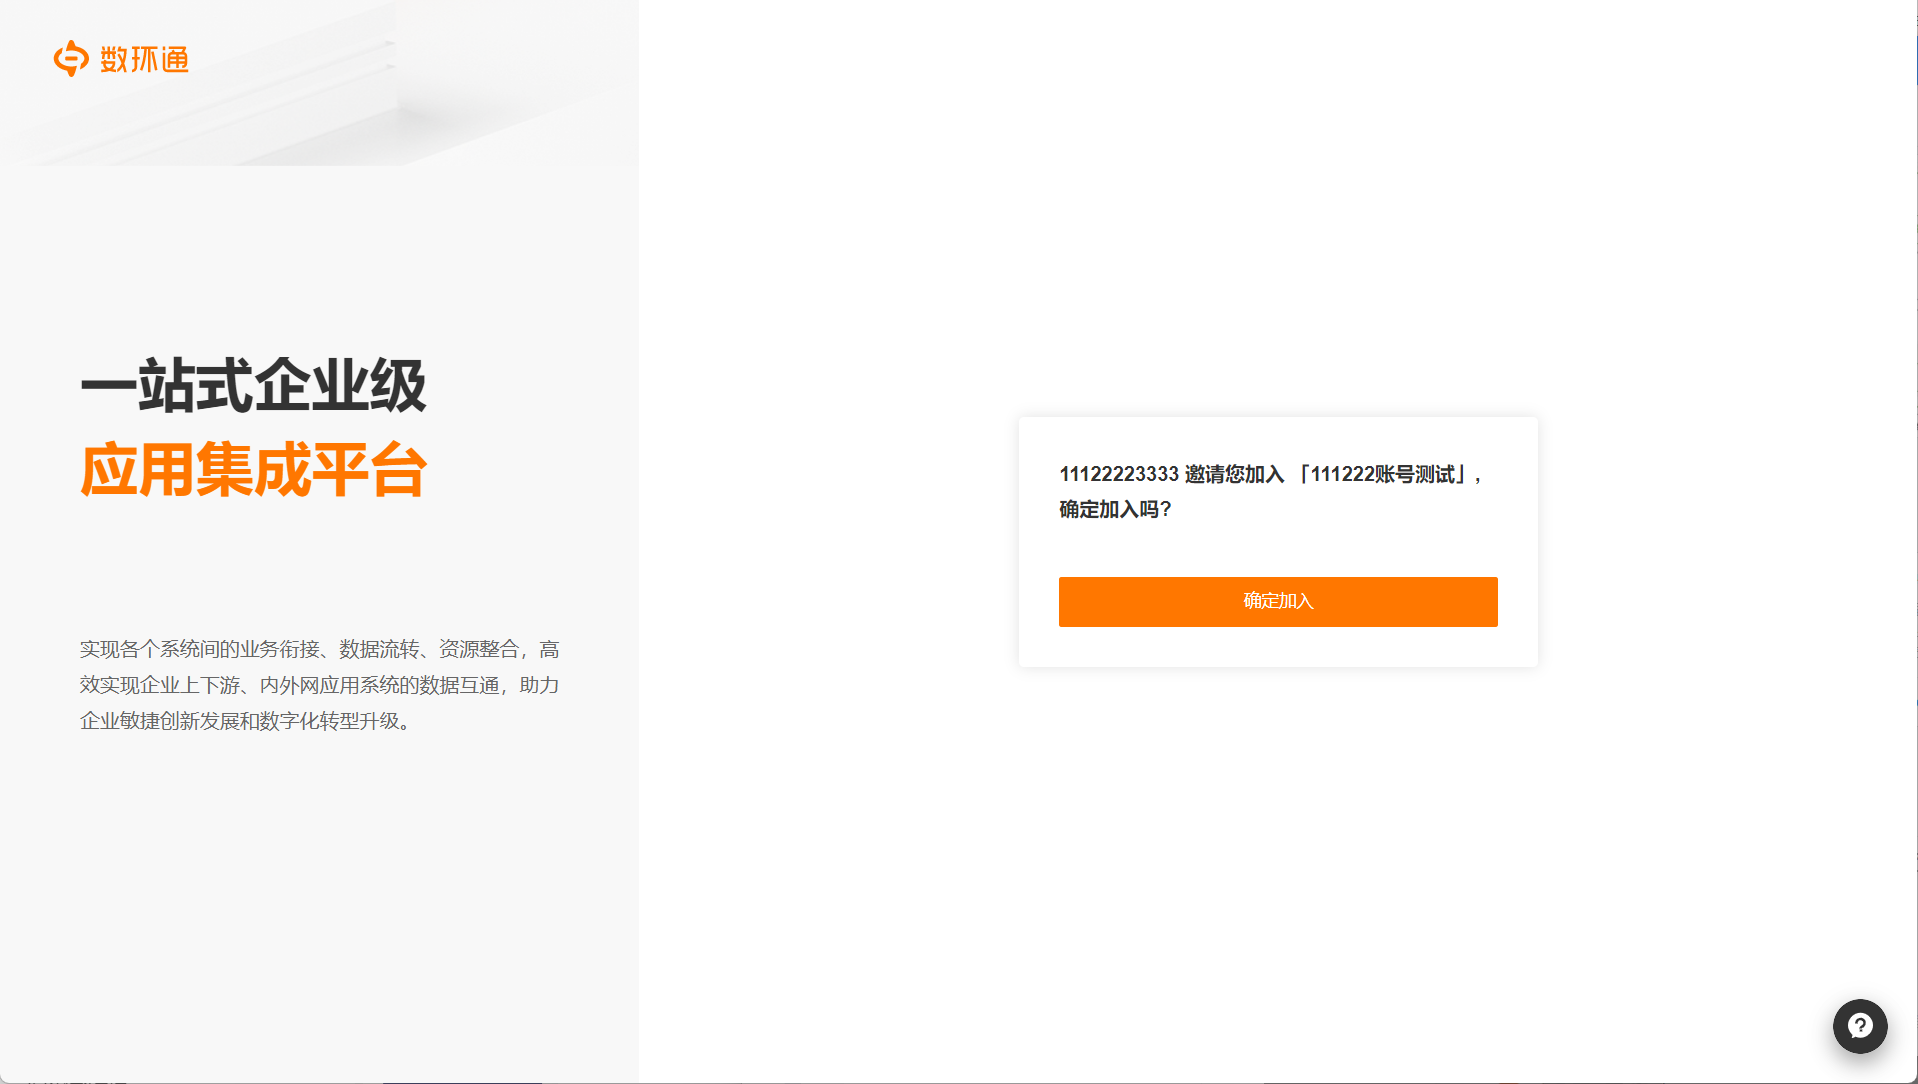The height and width of the screenshot is (1084, 1918).
Task: Click the letter 应 in orange headline
Action: pos(108,469)
